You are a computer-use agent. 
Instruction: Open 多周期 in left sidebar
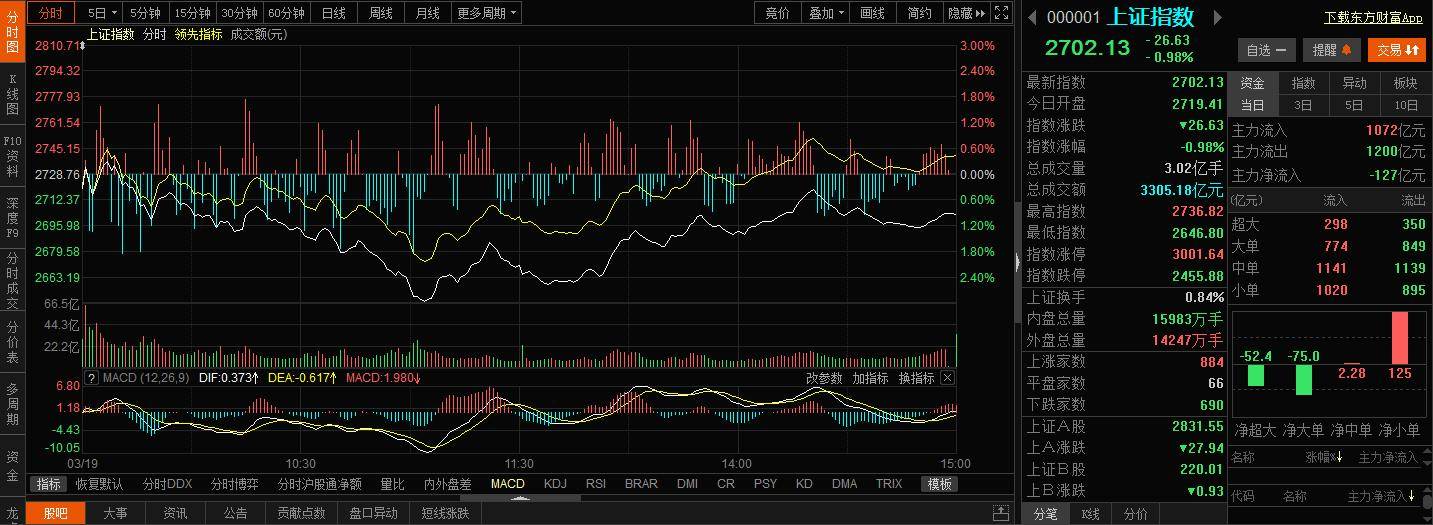[x=13, y=404]
